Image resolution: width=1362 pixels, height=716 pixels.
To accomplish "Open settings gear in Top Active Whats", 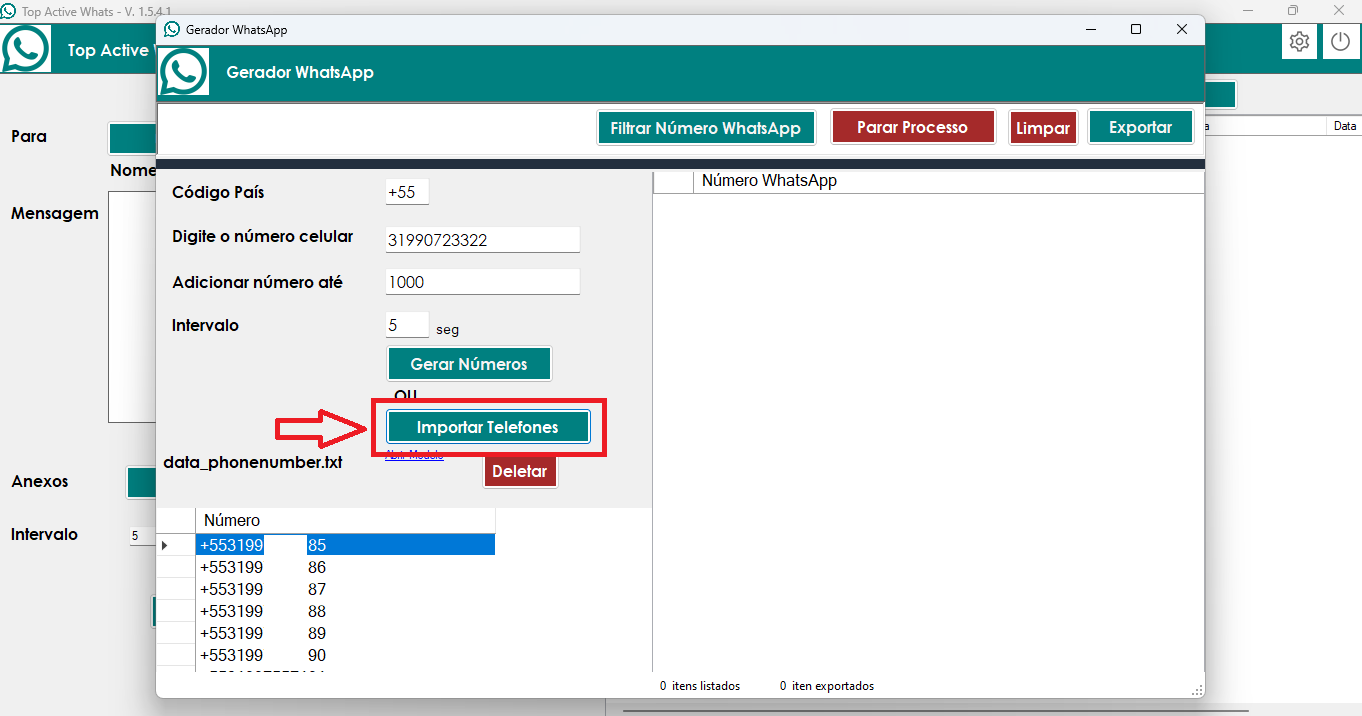I will [1299, 41].
